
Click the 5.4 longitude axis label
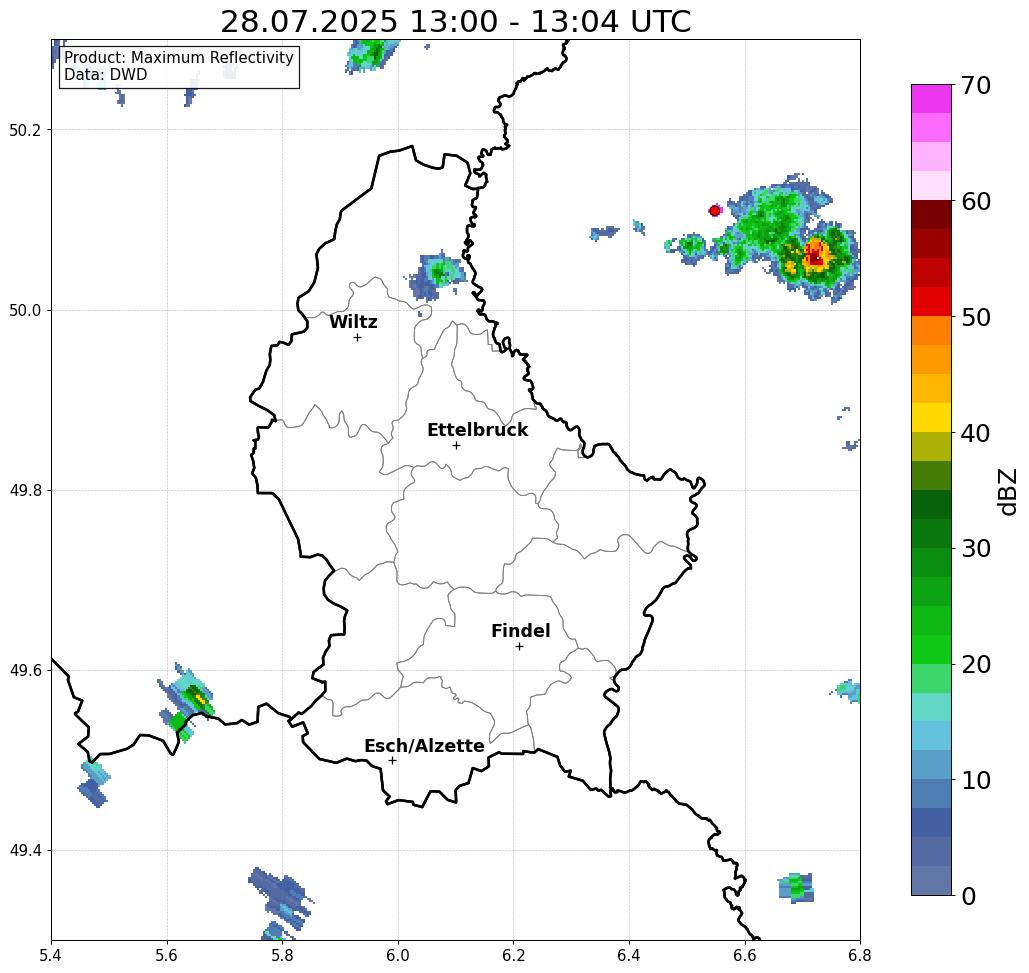(x=51, y=955)
